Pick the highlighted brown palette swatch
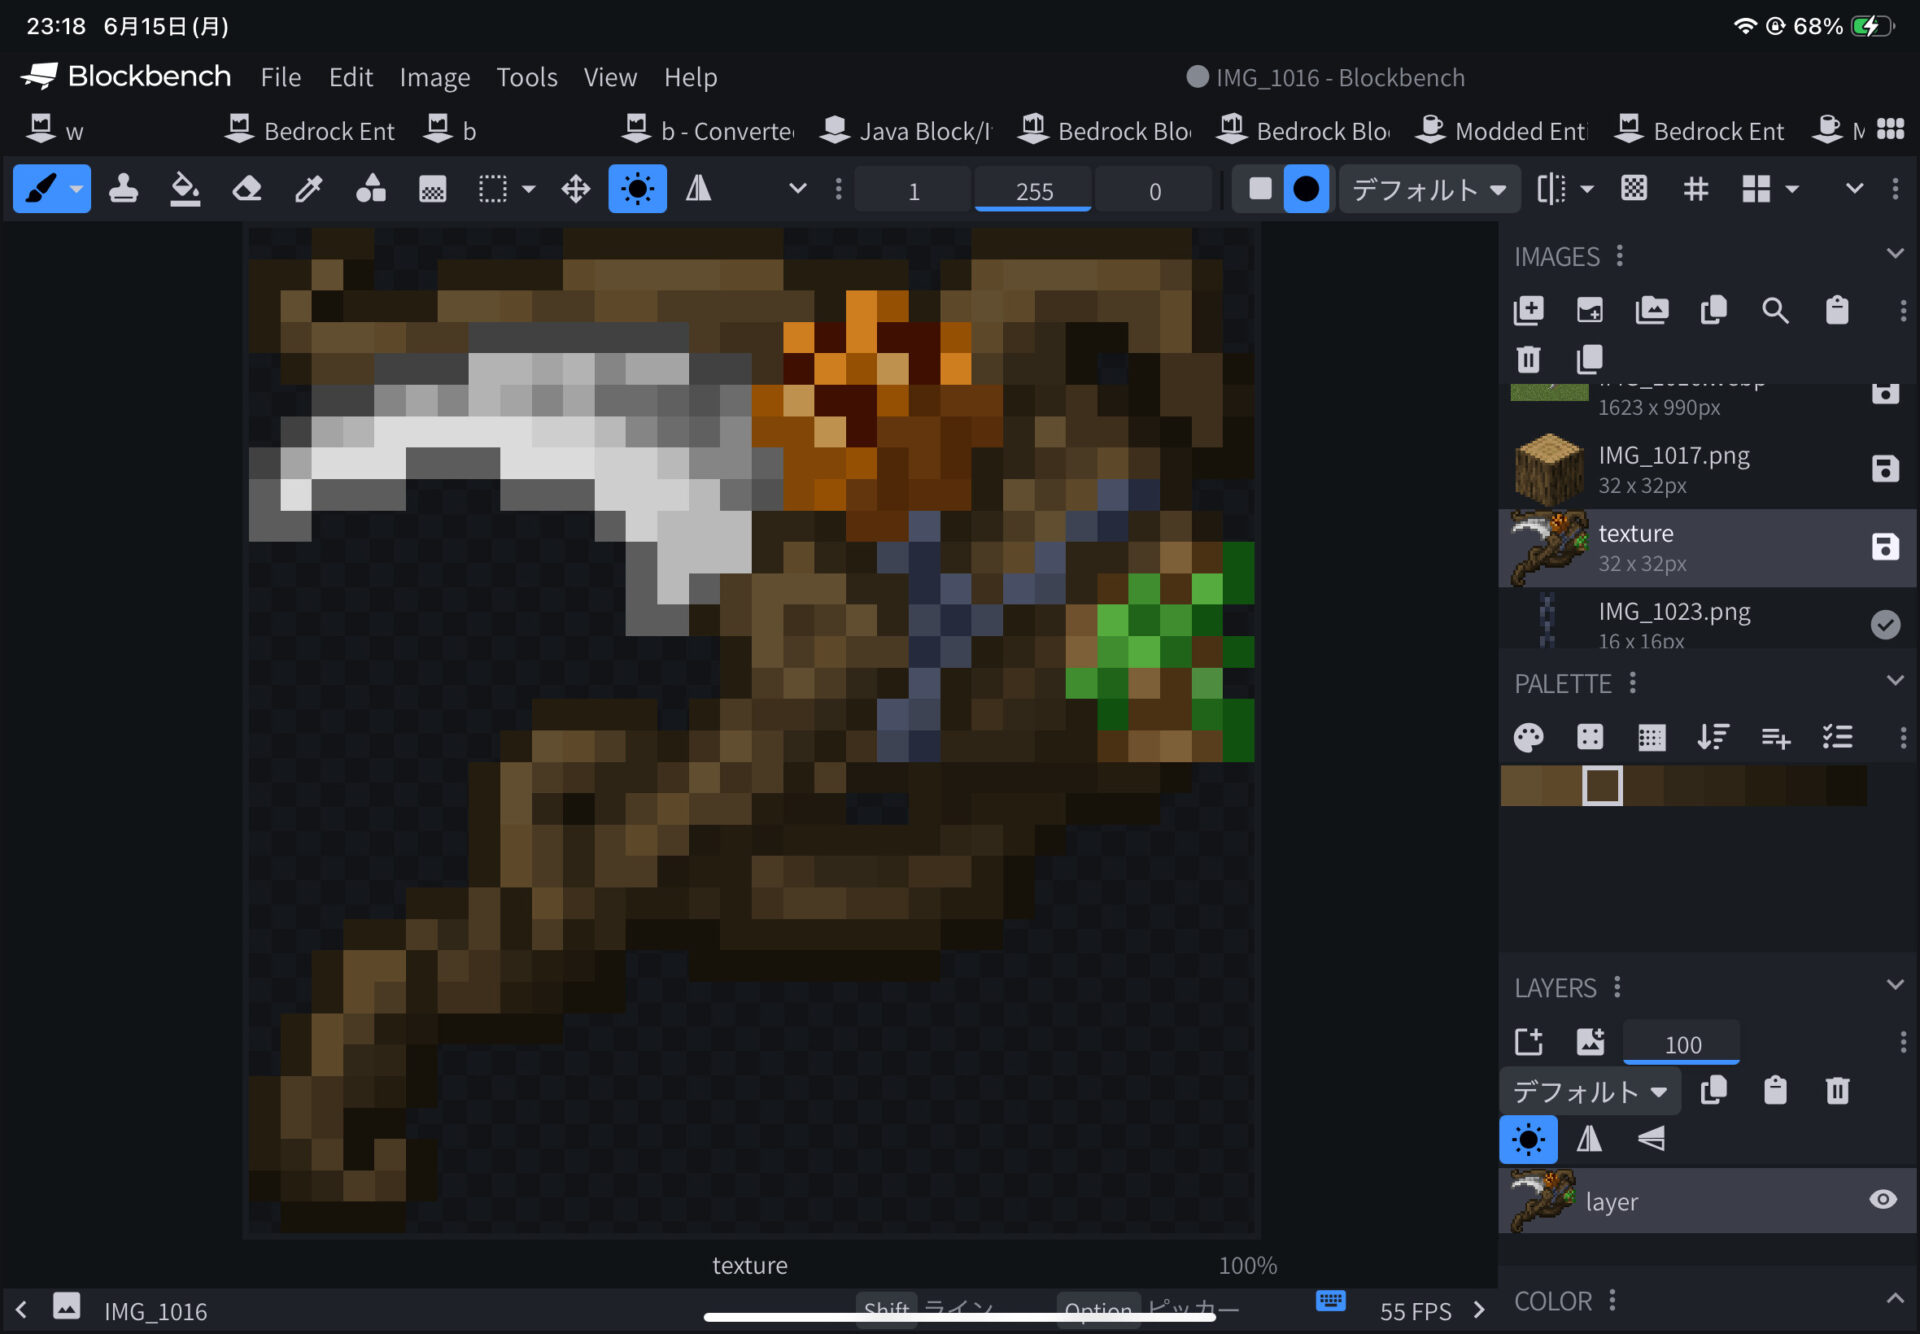The width and height of the screenshot is (1920, 1334). [1602, 785]
